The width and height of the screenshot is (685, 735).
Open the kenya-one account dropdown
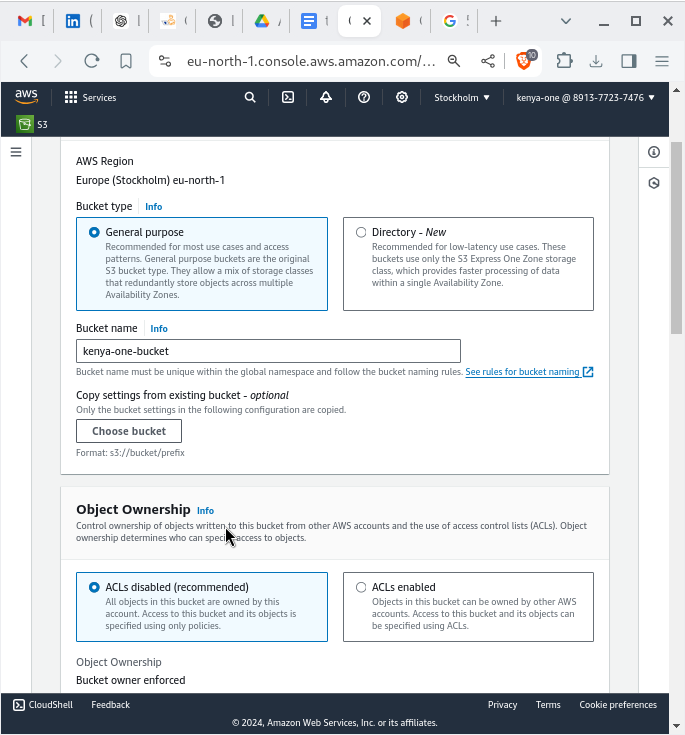point(585,98)
